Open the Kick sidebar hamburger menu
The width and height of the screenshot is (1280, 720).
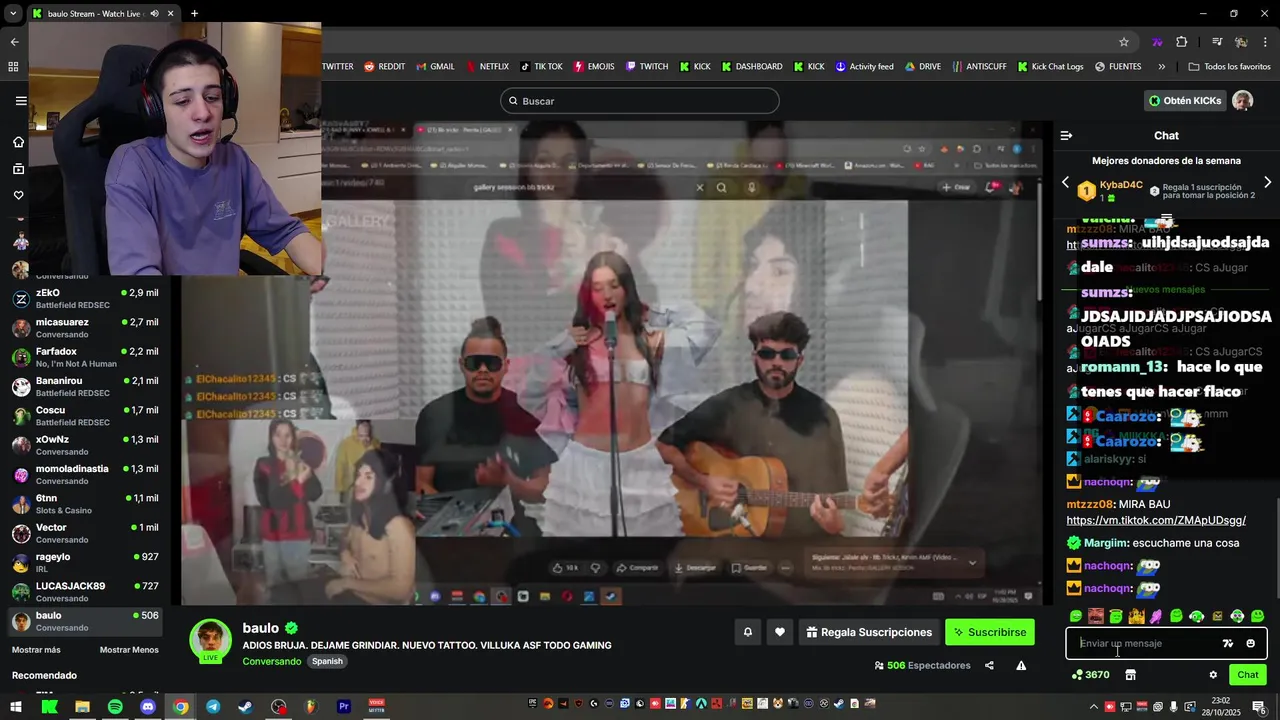pos(21,100)
